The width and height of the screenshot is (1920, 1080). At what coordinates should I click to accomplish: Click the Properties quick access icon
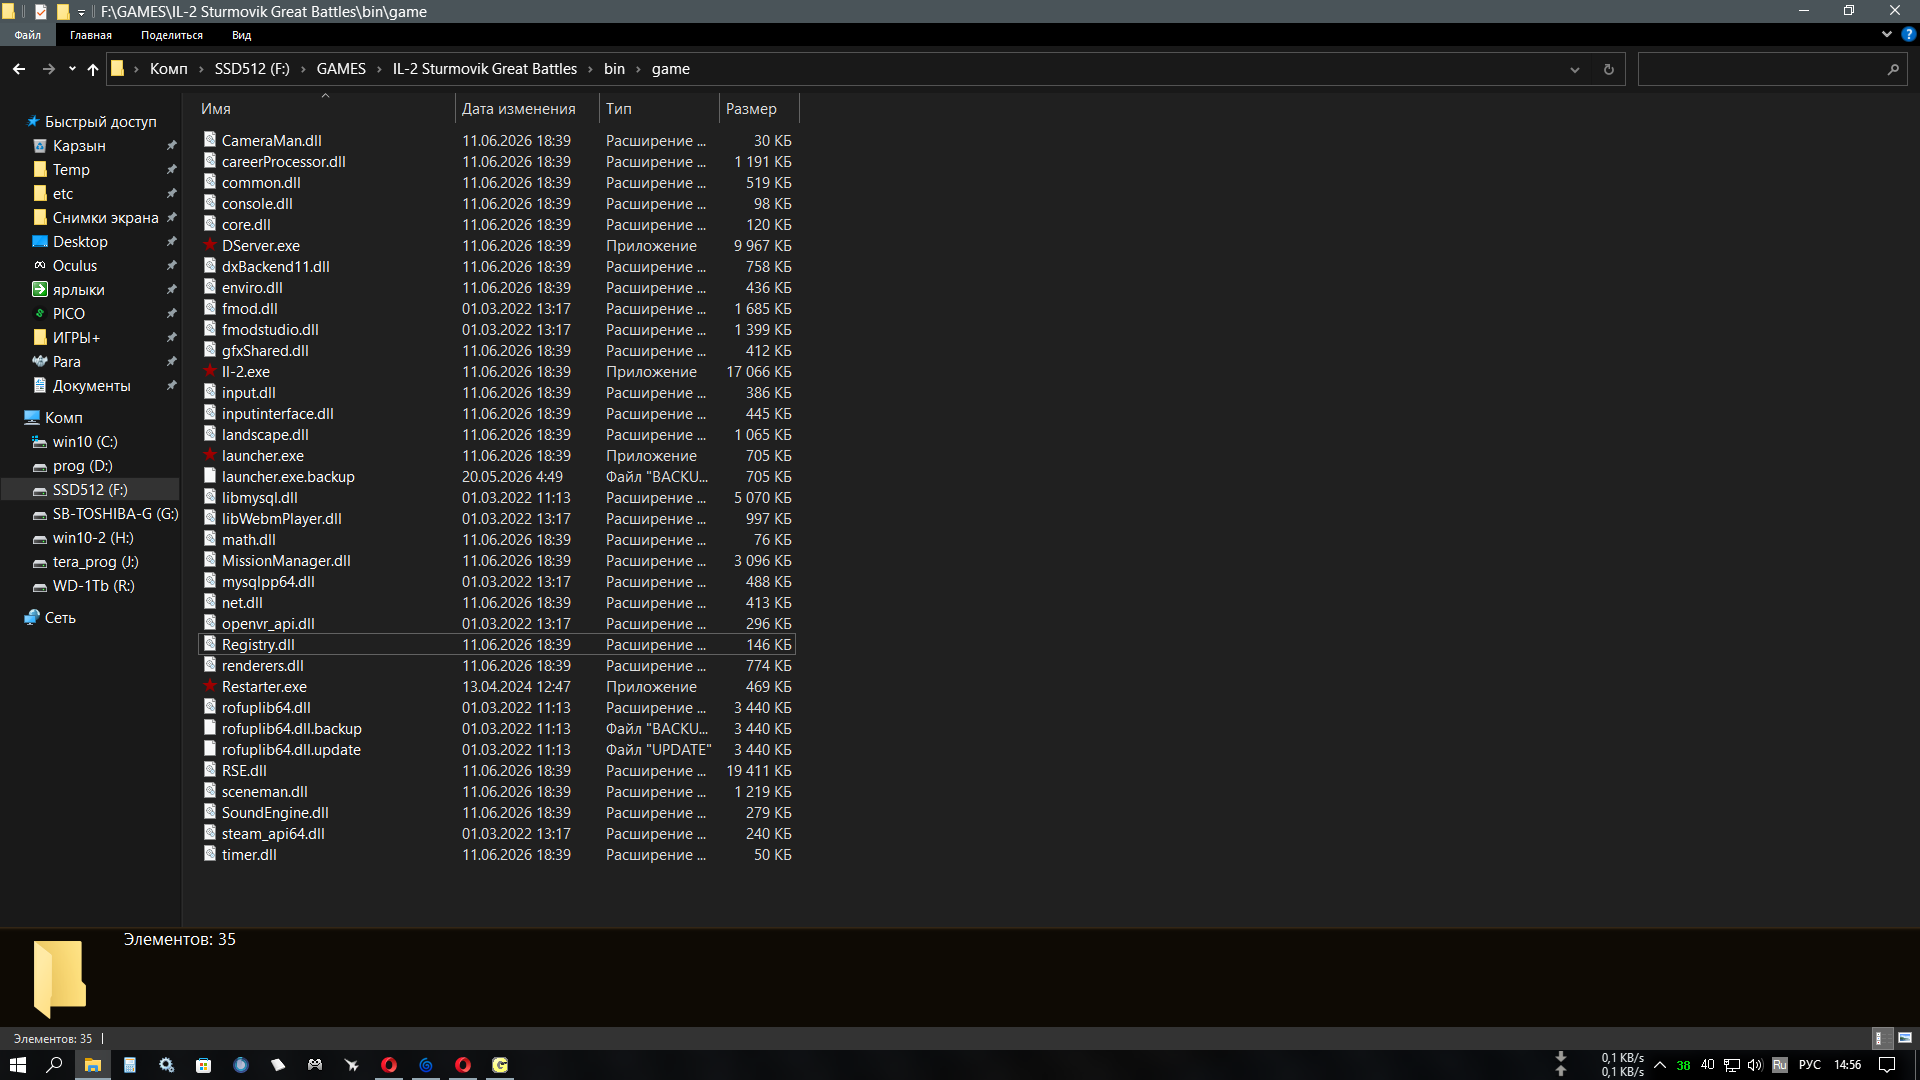point(41,12)
